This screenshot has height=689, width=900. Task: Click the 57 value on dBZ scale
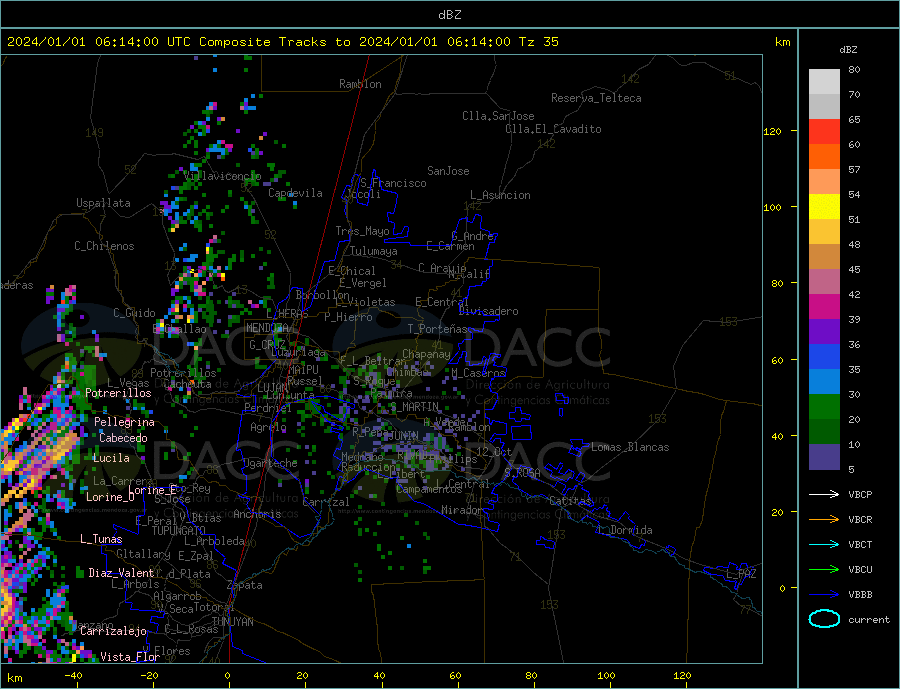[854, 169]
